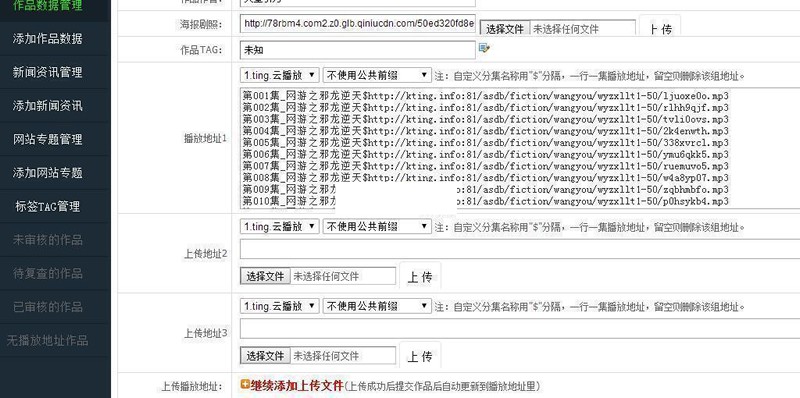Click the empty 上传地址3 address textarea
The height and width of the screenshot is (398, 800).
(520, 329)
